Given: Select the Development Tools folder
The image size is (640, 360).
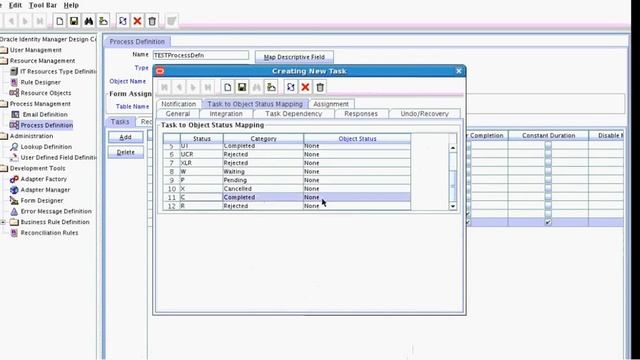Looking at the screenshot, I should (x=33, y=168).
